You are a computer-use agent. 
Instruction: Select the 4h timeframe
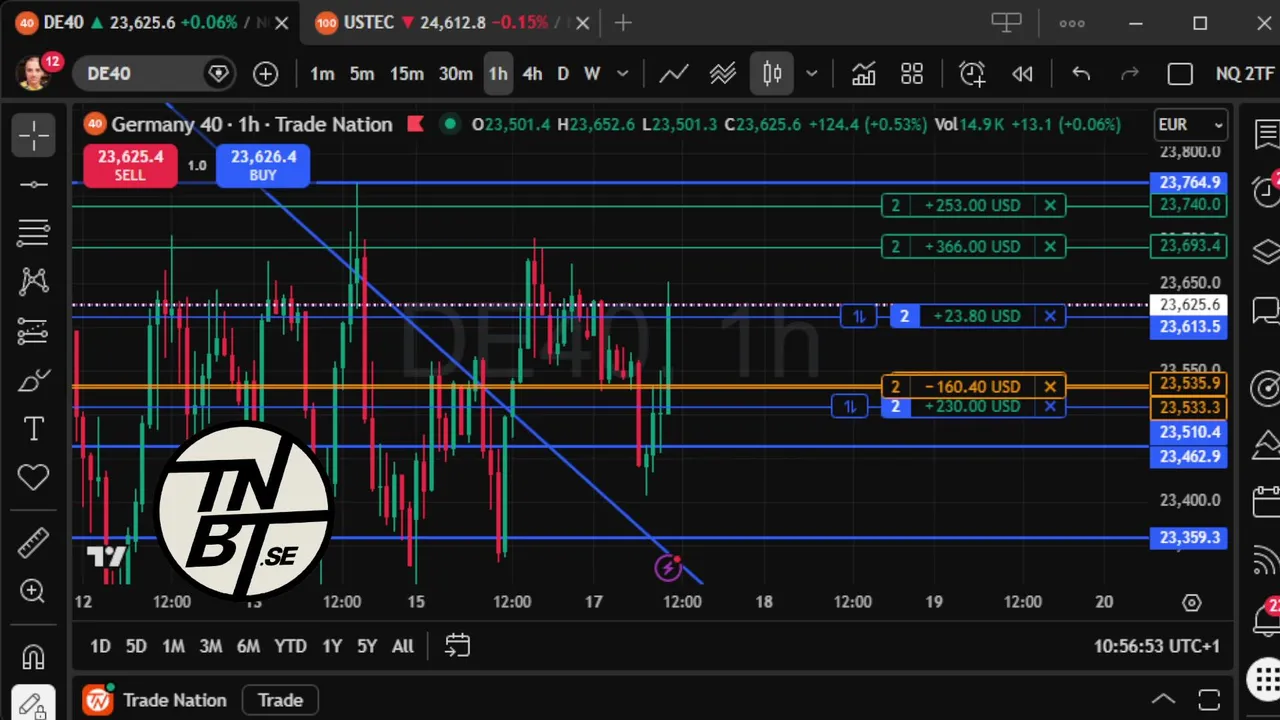[x=532, y=73]
